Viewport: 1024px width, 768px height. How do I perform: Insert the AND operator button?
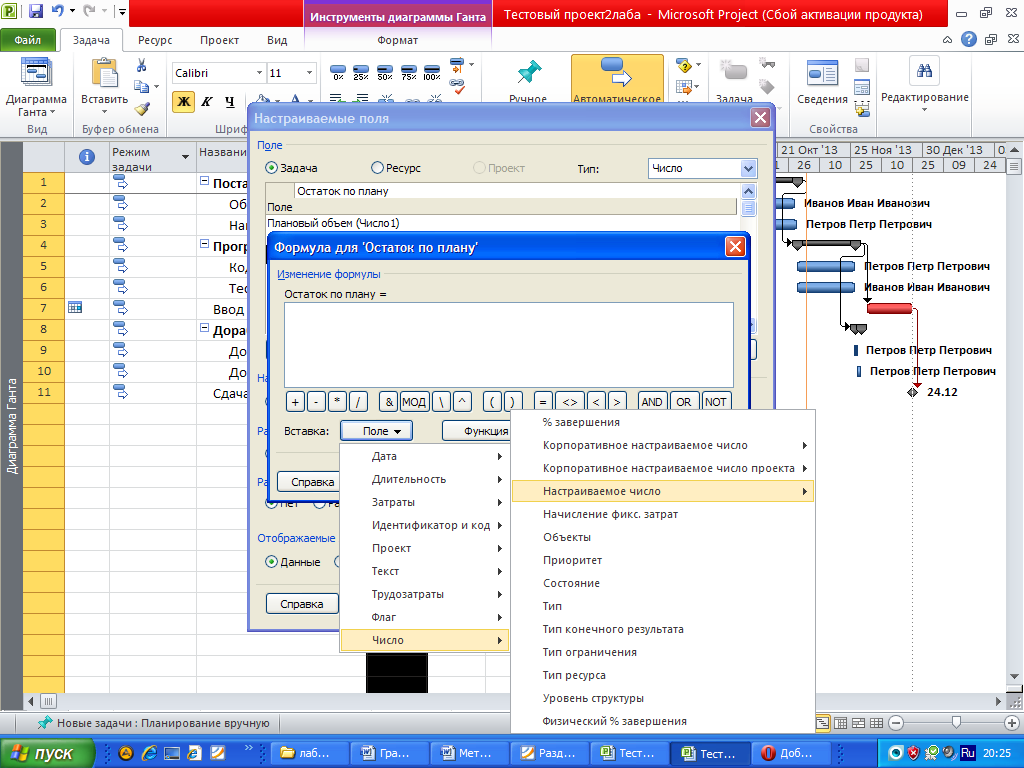[651, 402]
